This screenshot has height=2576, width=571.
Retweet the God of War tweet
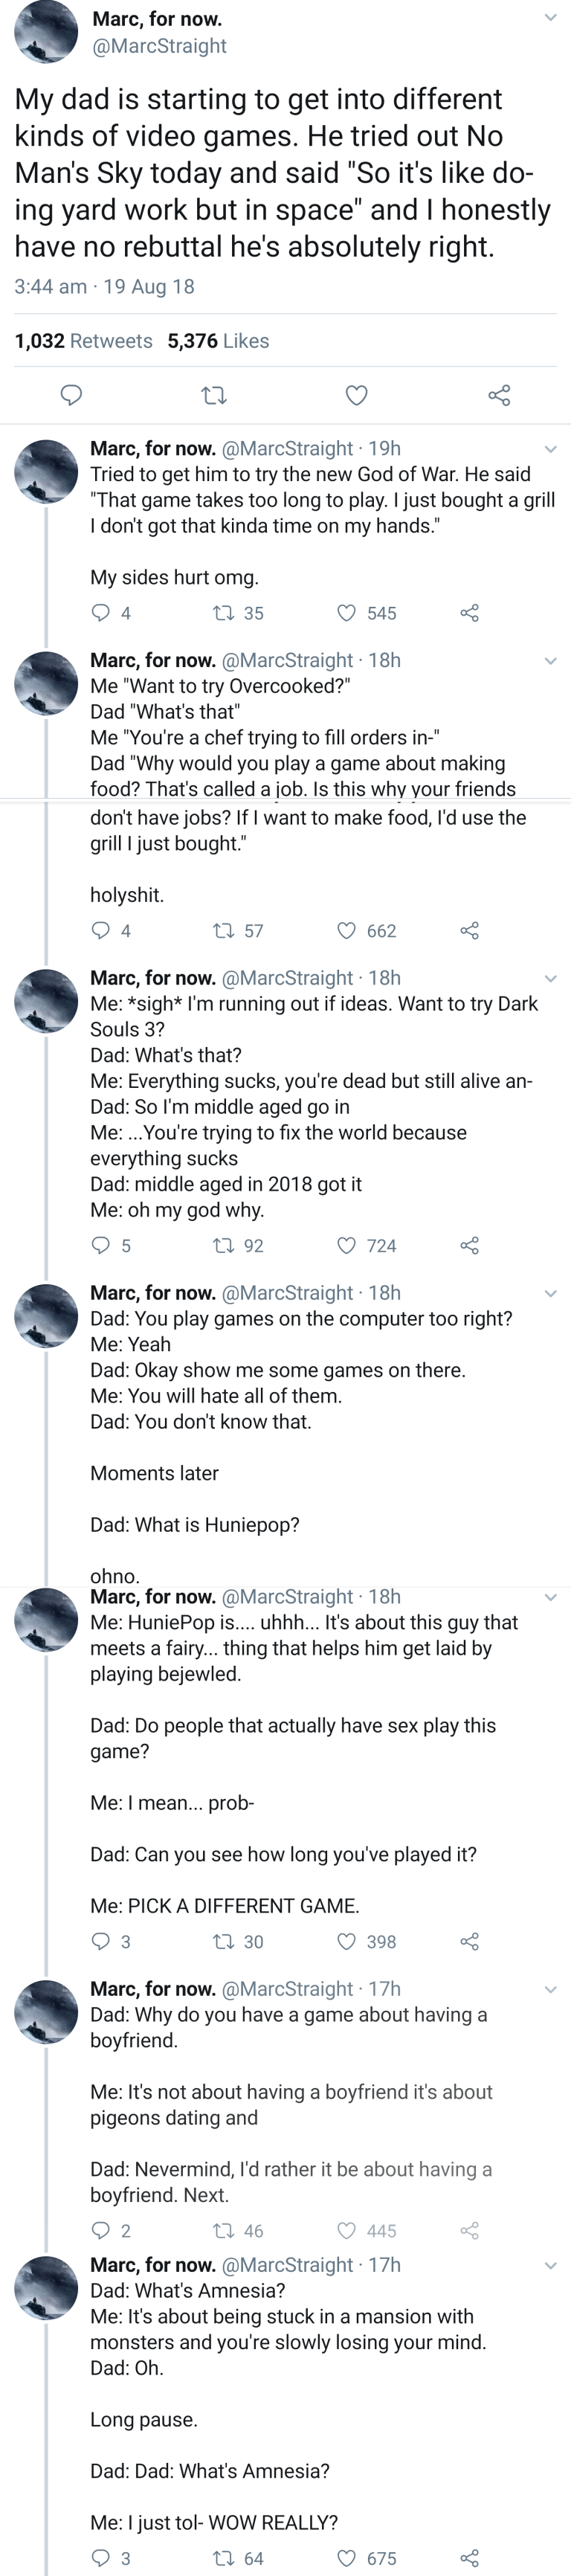(x=224, y=613)
